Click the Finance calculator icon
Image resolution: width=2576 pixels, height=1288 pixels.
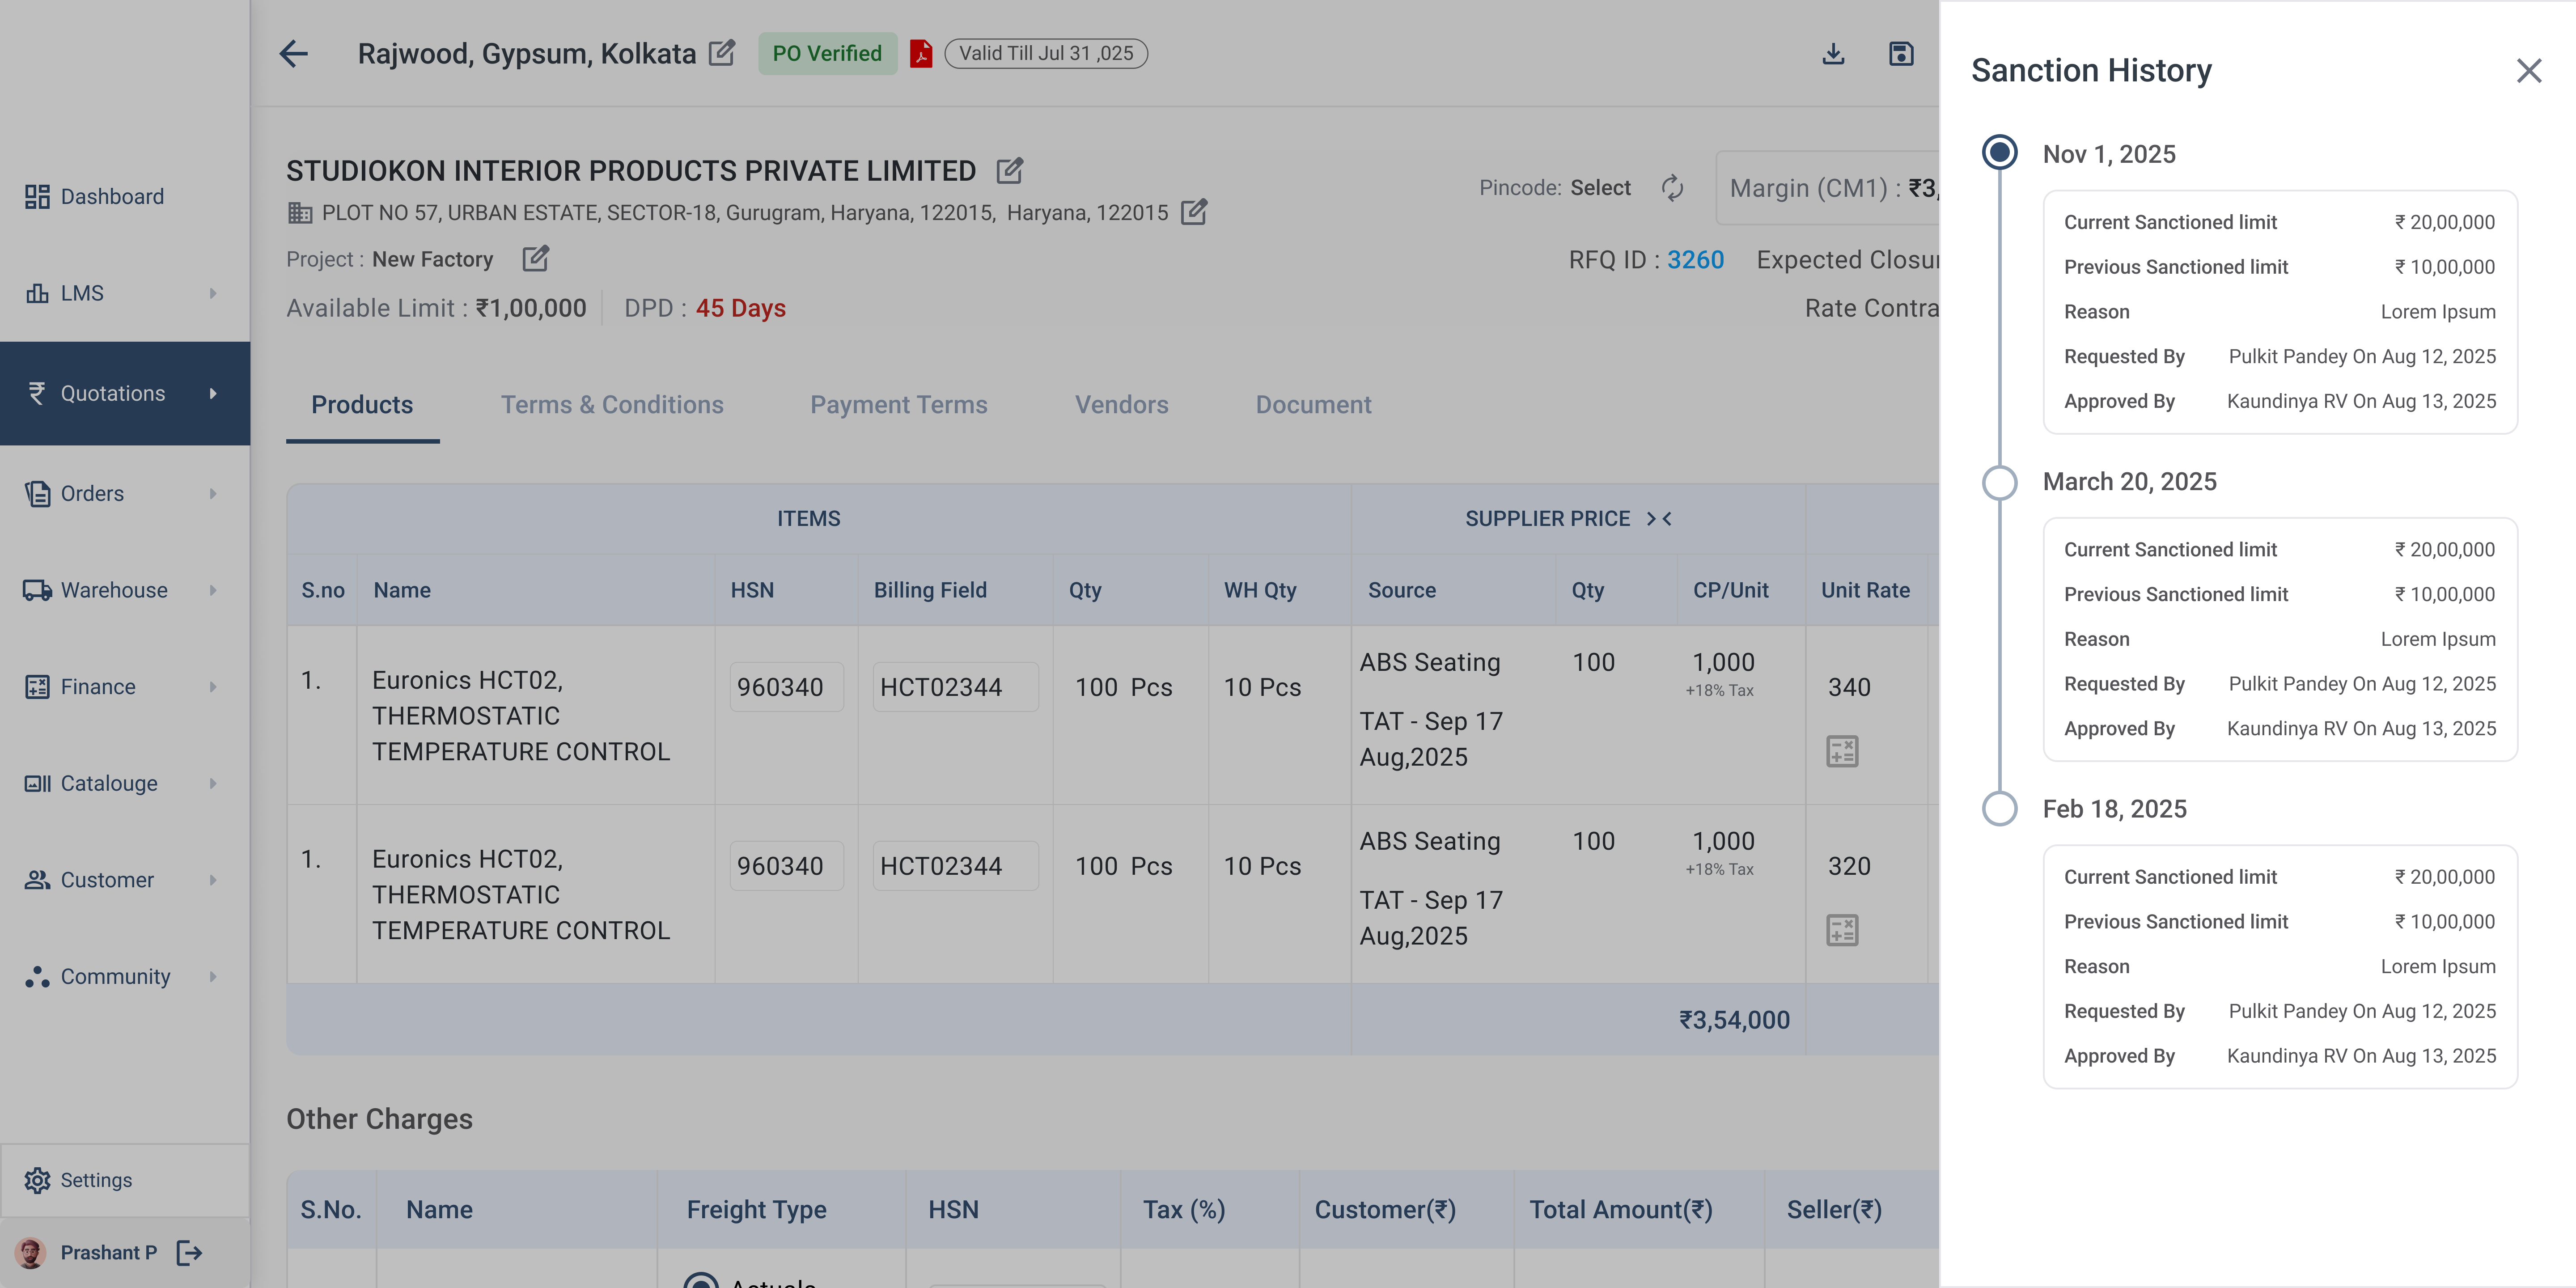click(x=37, y=687)
